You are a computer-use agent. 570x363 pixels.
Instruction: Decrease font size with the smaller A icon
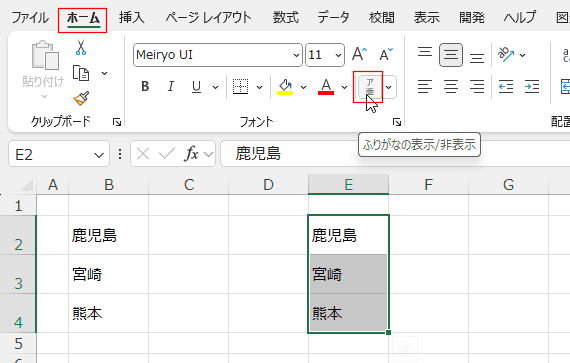386,55
